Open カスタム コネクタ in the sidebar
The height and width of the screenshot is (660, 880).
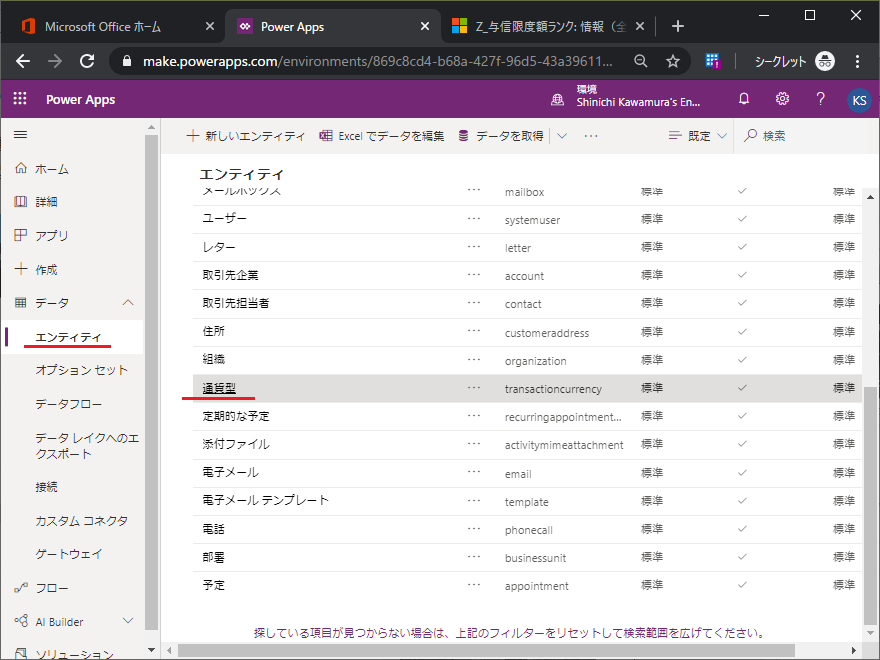[x=81, y=521]
